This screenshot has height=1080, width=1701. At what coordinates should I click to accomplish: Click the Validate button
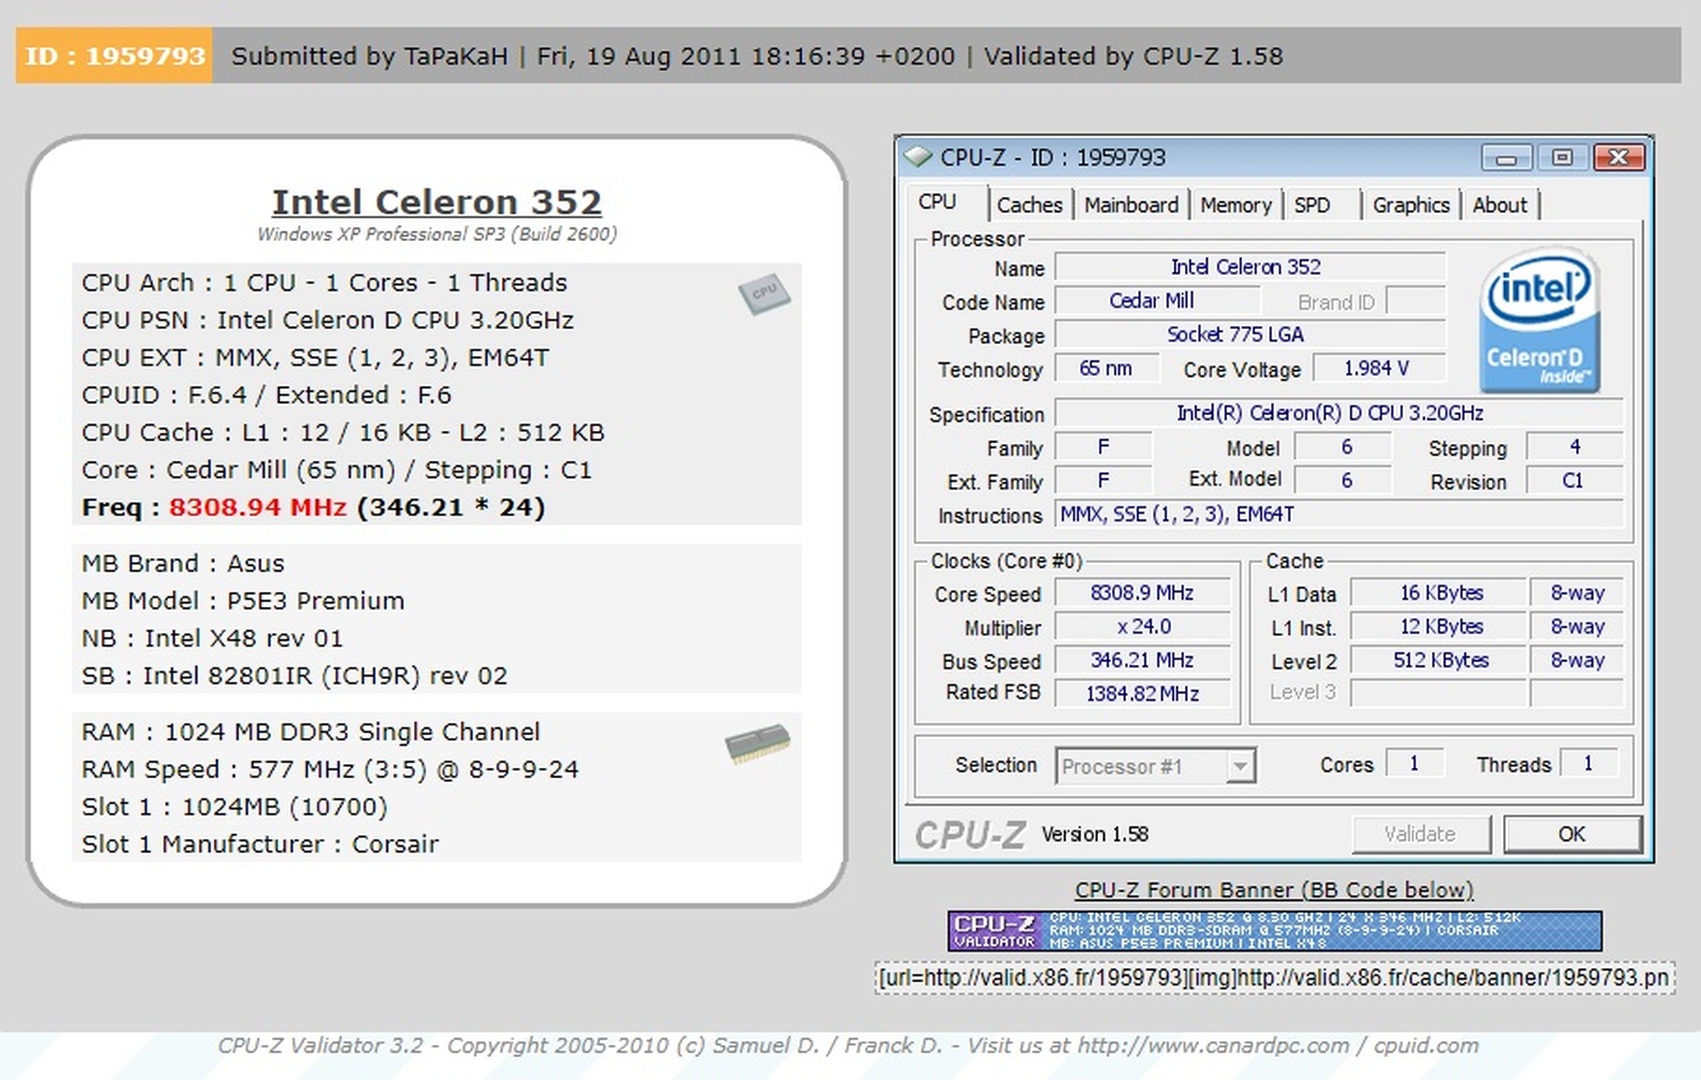[x=1420, y=834]
